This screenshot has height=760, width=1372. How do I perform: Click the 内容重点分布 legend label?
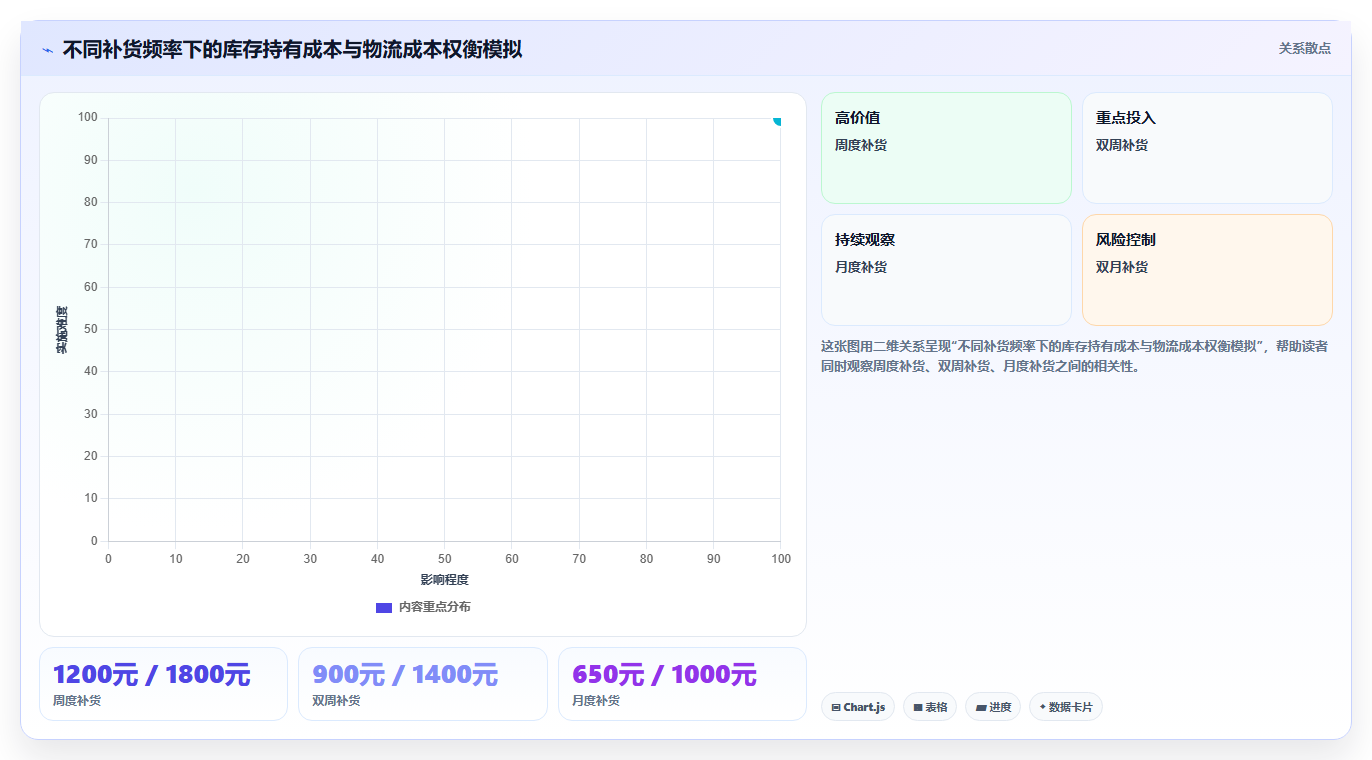click(434, 607)
